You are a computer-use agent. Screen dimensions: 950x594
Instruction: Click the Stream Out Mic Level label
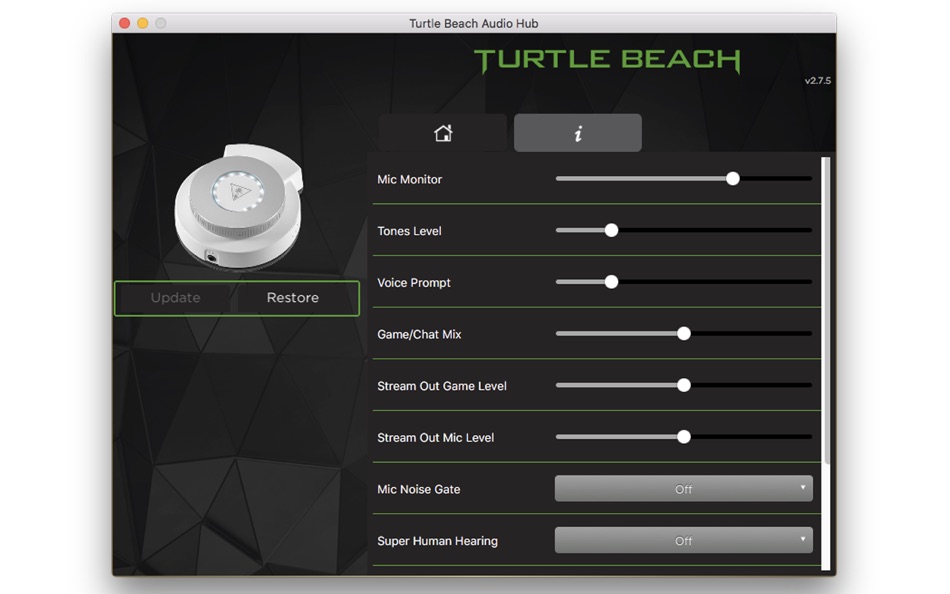pyautogui.click(x=436, y=438)
